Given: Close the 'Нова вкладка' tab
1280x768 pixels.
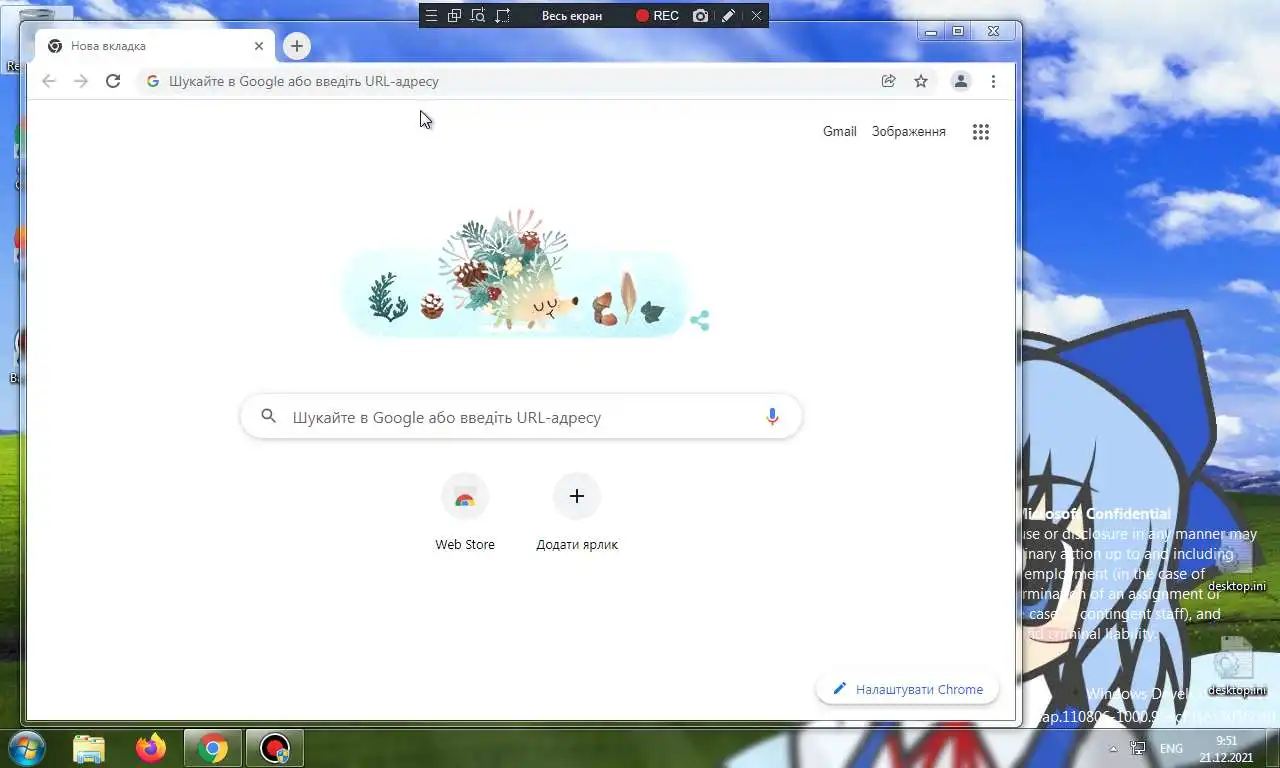Looking at the screenshot, I should point(259,46).
